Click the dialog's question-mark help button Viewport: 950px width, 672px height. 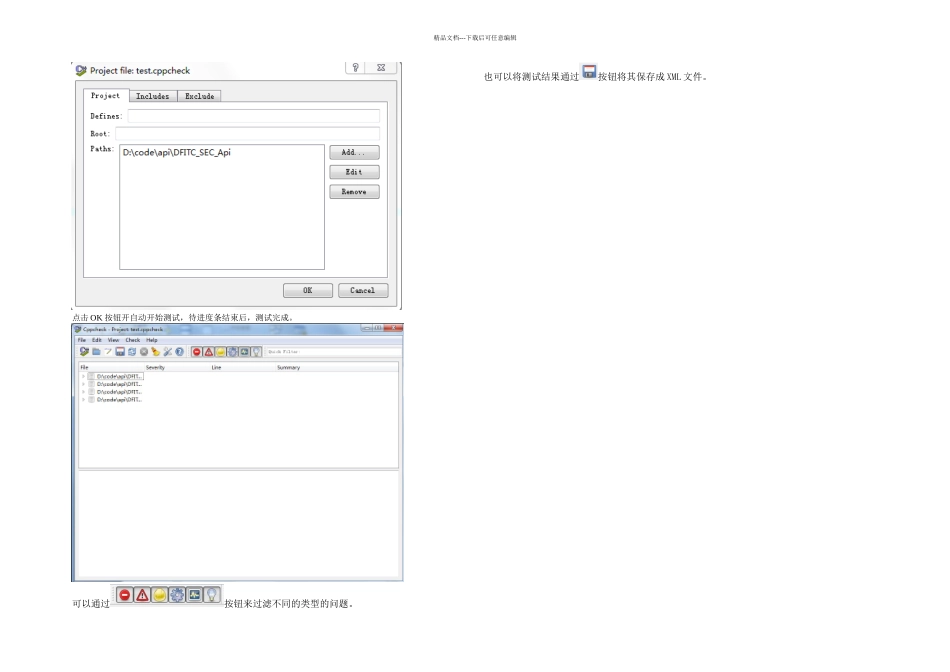tap(356, 67)
